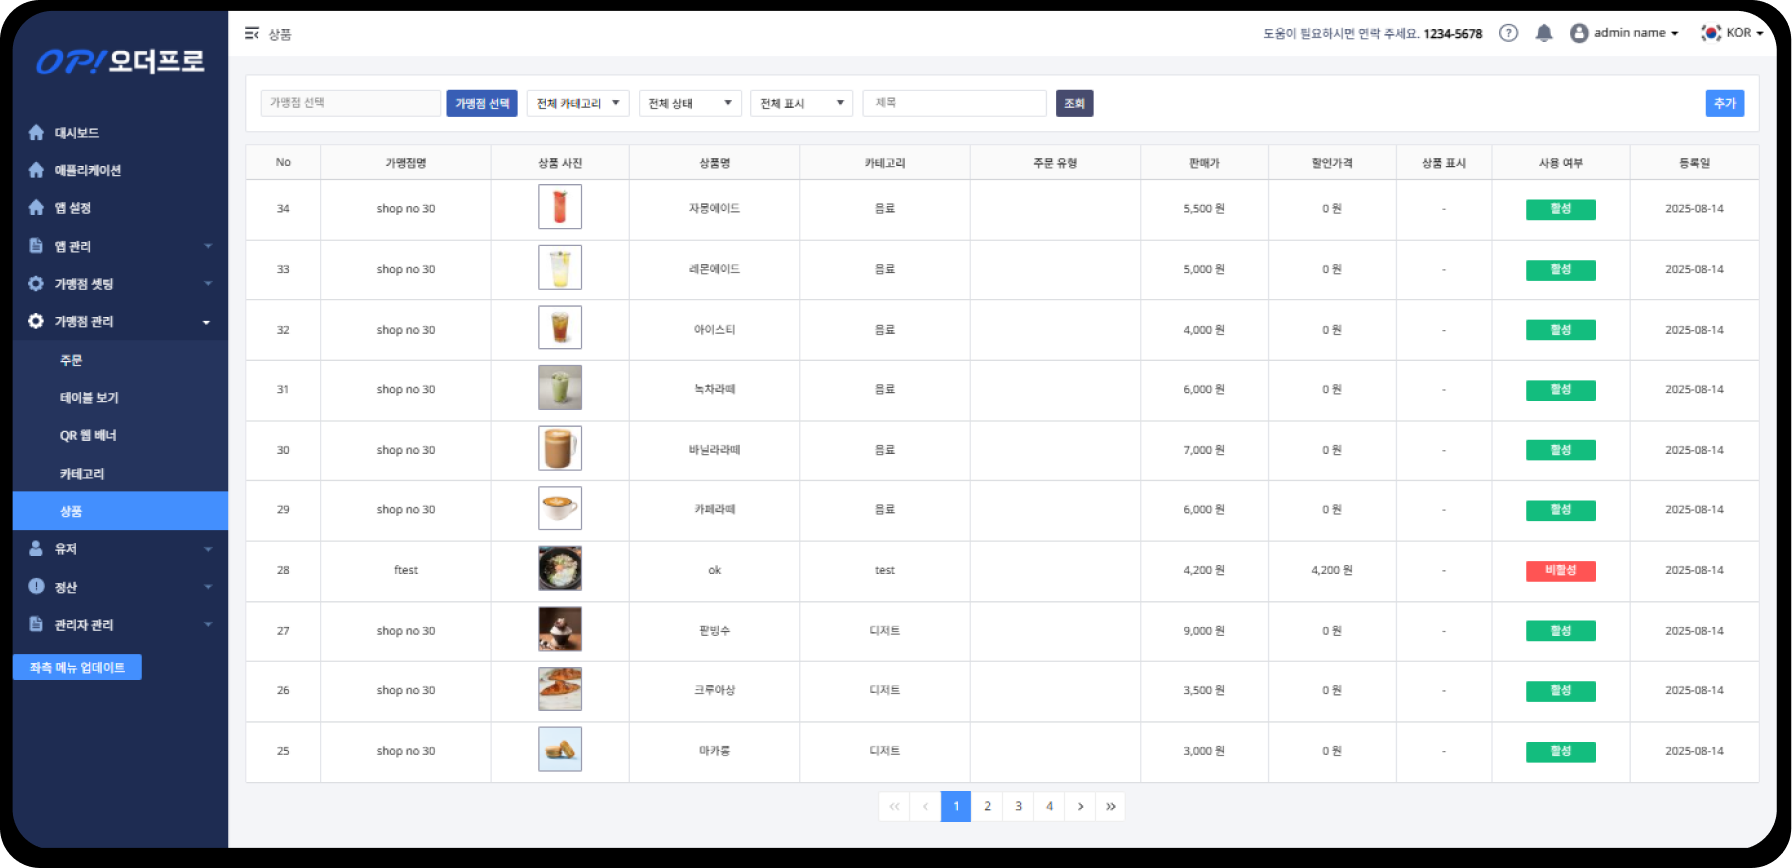Toggle 활성 status for 아이스티
Screen dimensions: 1792x868
tap(1560, 330)
